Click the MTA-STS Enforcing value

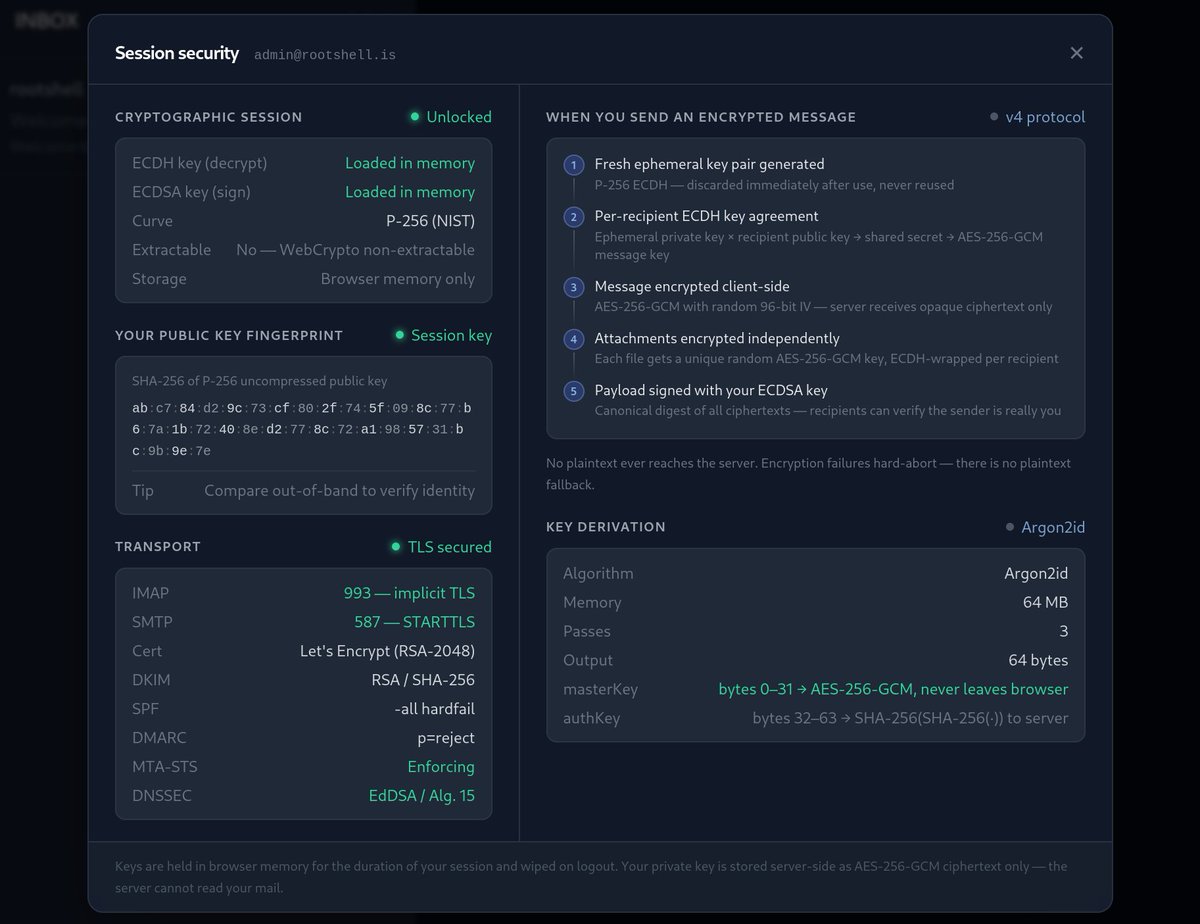point(441,767)
